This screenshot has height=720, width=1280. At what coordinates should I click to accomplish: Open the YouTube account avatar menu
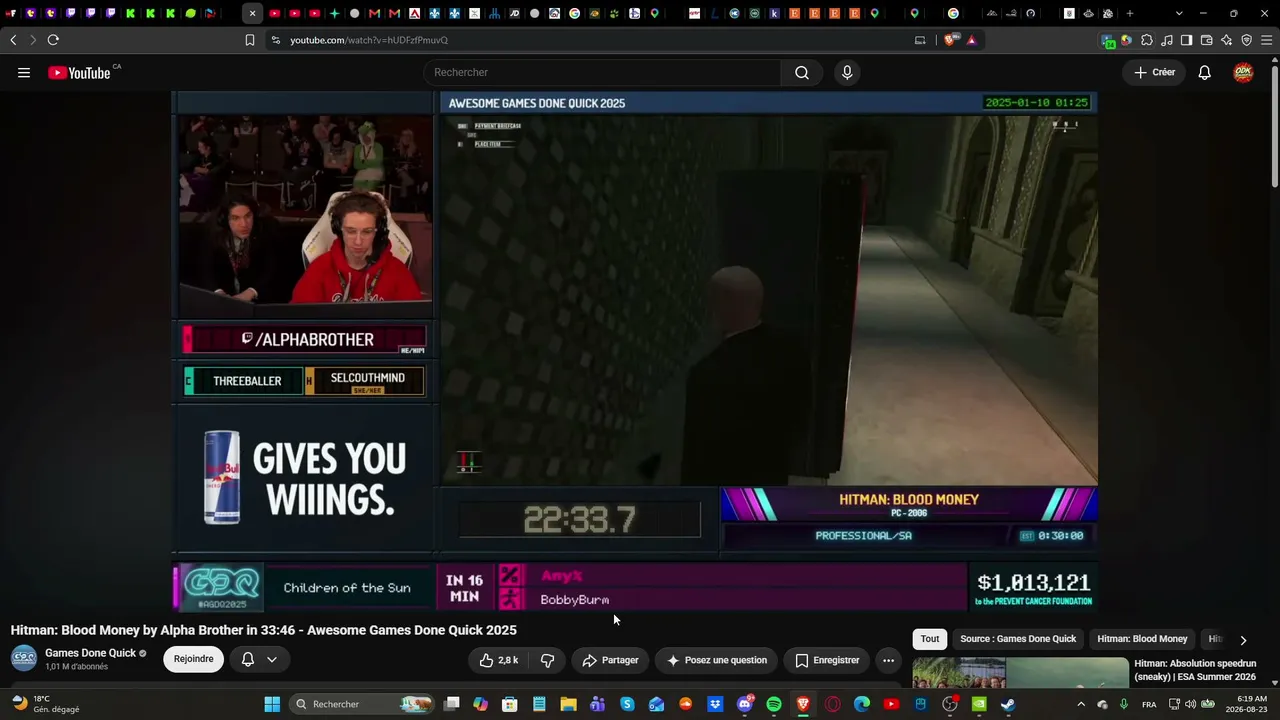point(1243,72)
